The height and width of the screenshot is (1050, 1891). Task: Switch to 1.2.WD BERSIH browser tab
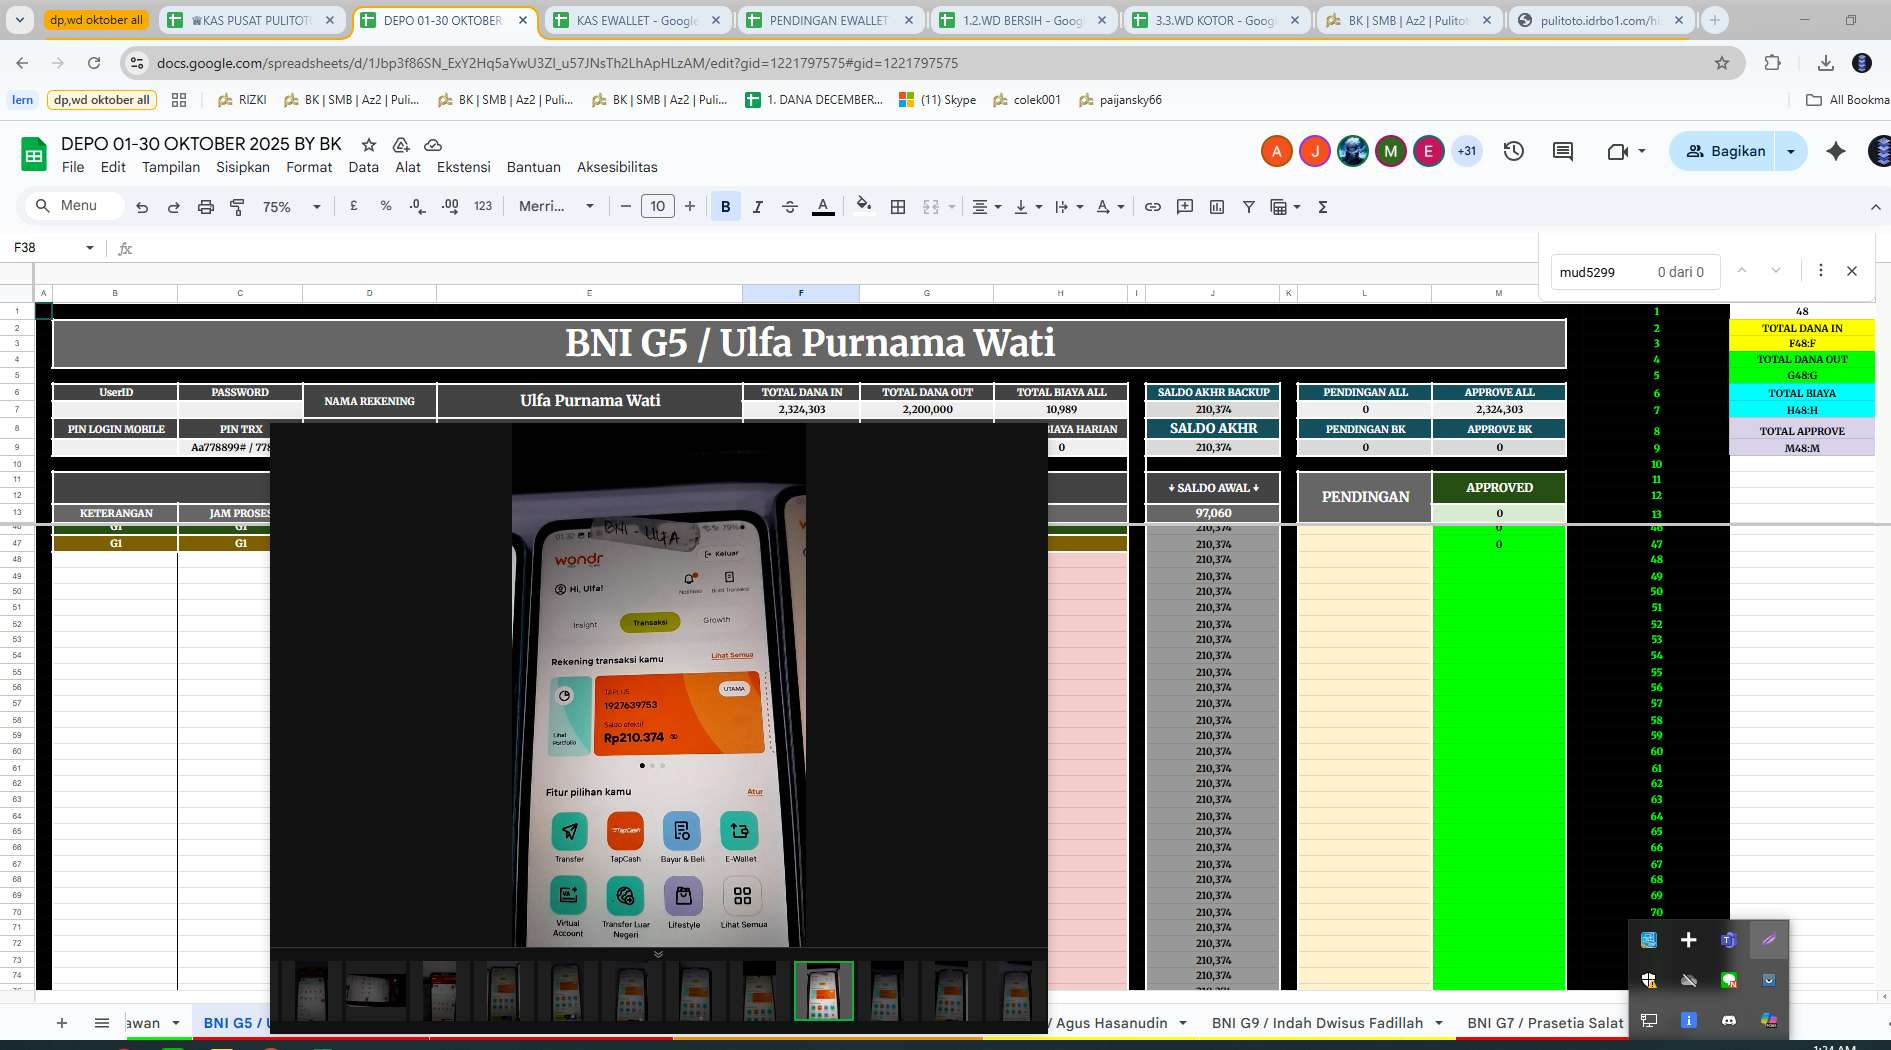(1024, 20)
